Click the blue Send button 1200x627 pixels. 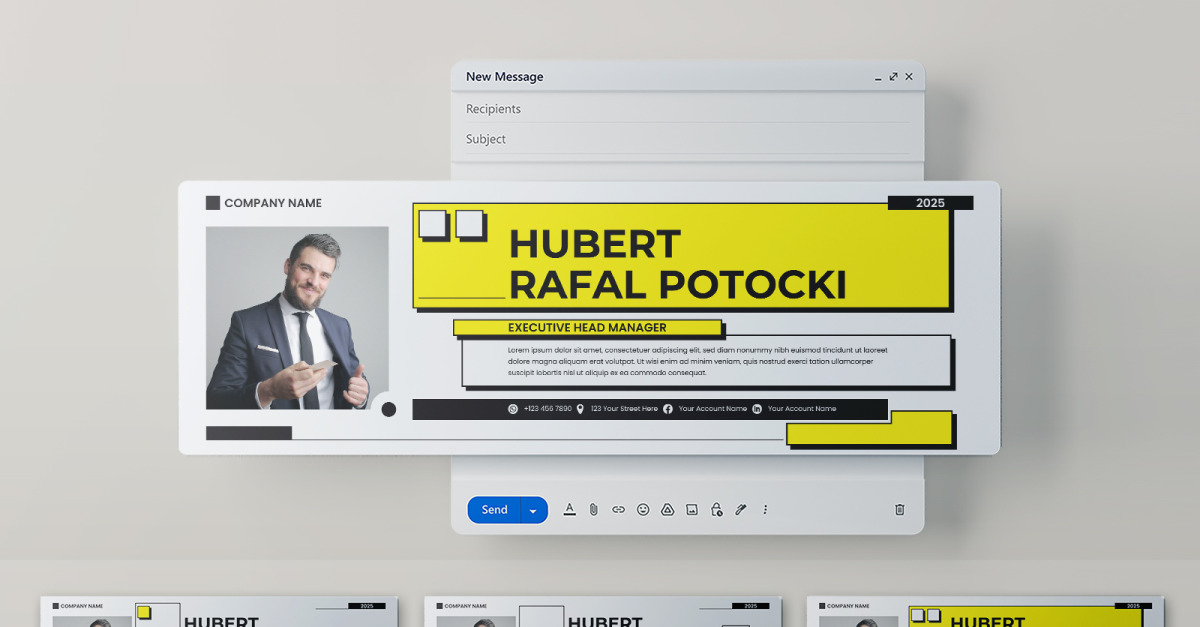pos(495,510)
